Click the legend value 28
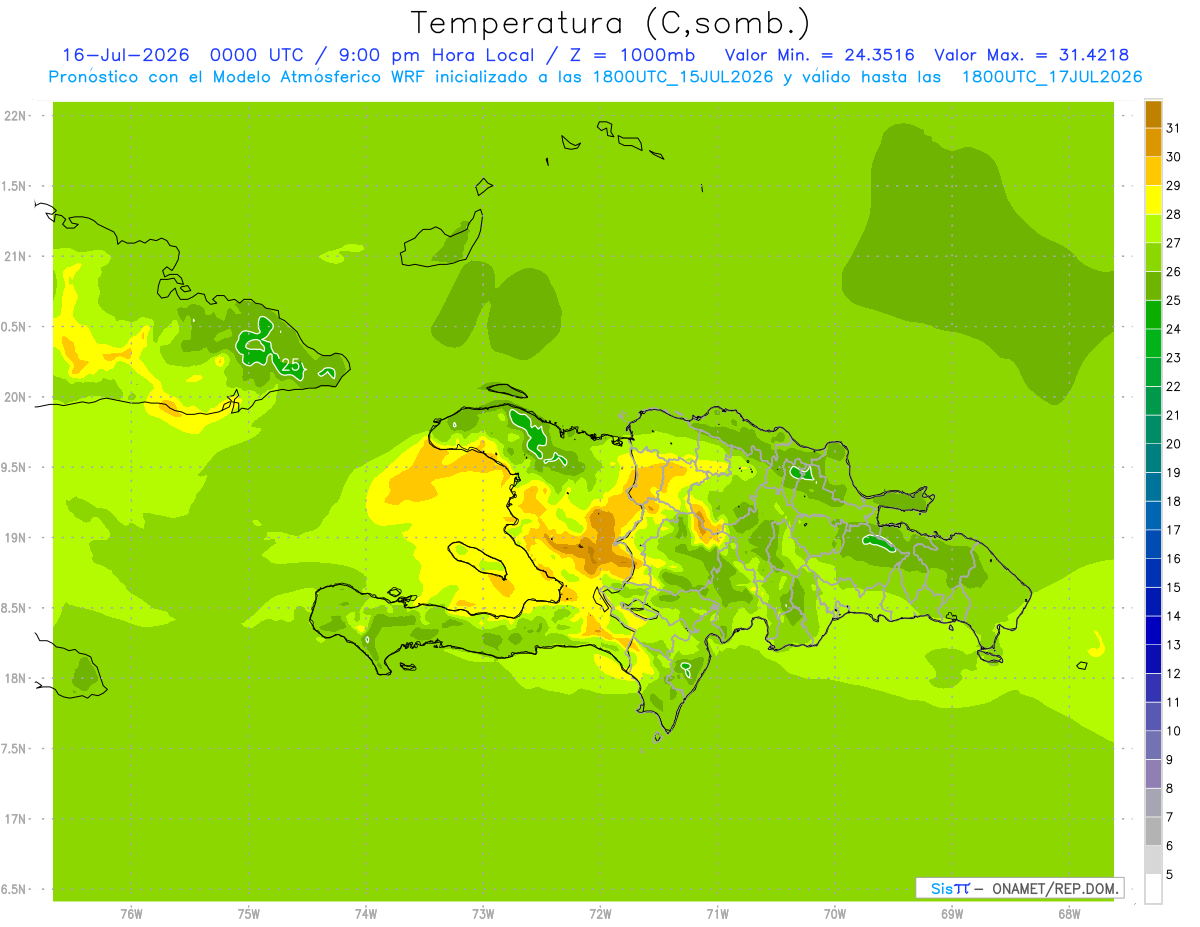The width and height of the screenshot is (1200, 927). coord(1173,214)
